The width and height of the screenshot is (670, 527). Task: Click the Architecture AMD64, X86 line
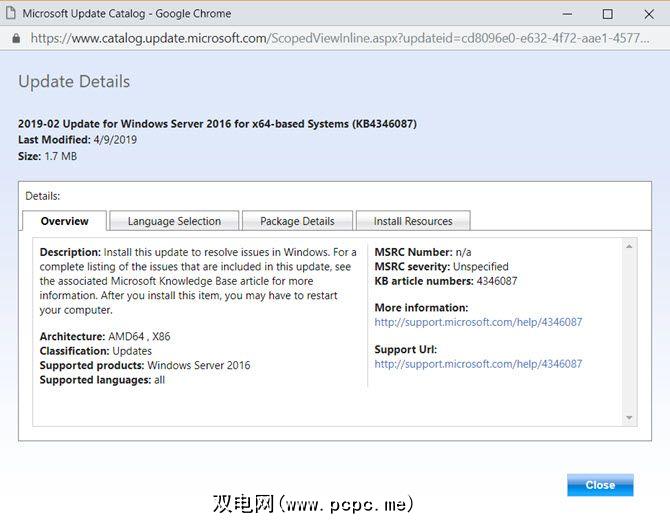coord(105,336)
